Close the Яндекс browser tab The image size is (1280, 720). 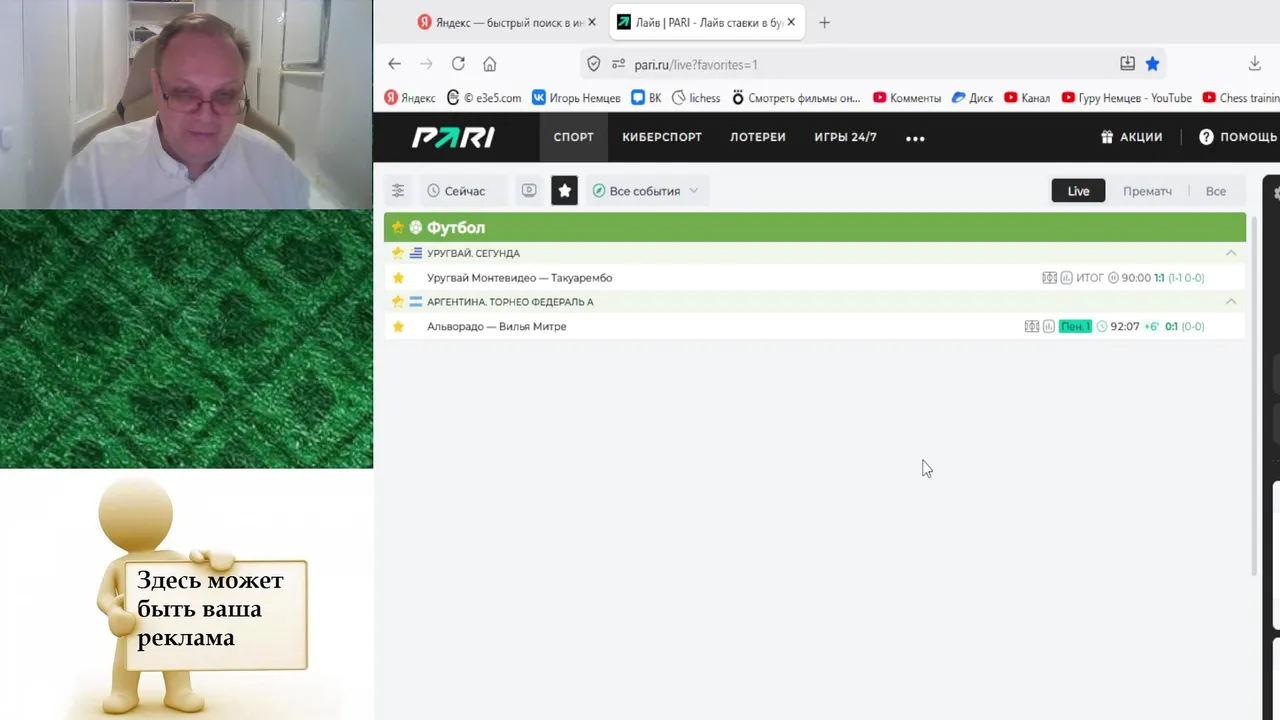coord(591,22)
